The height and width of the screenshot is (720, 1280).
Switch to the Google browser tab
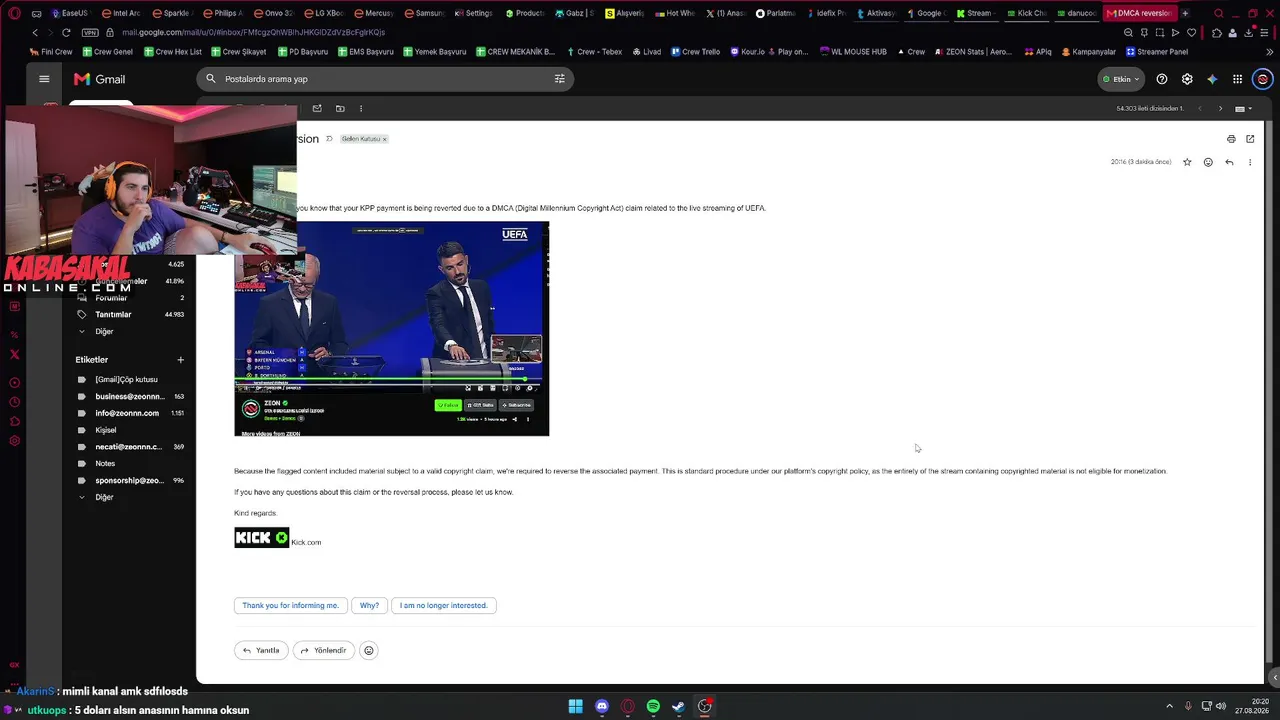926,13
